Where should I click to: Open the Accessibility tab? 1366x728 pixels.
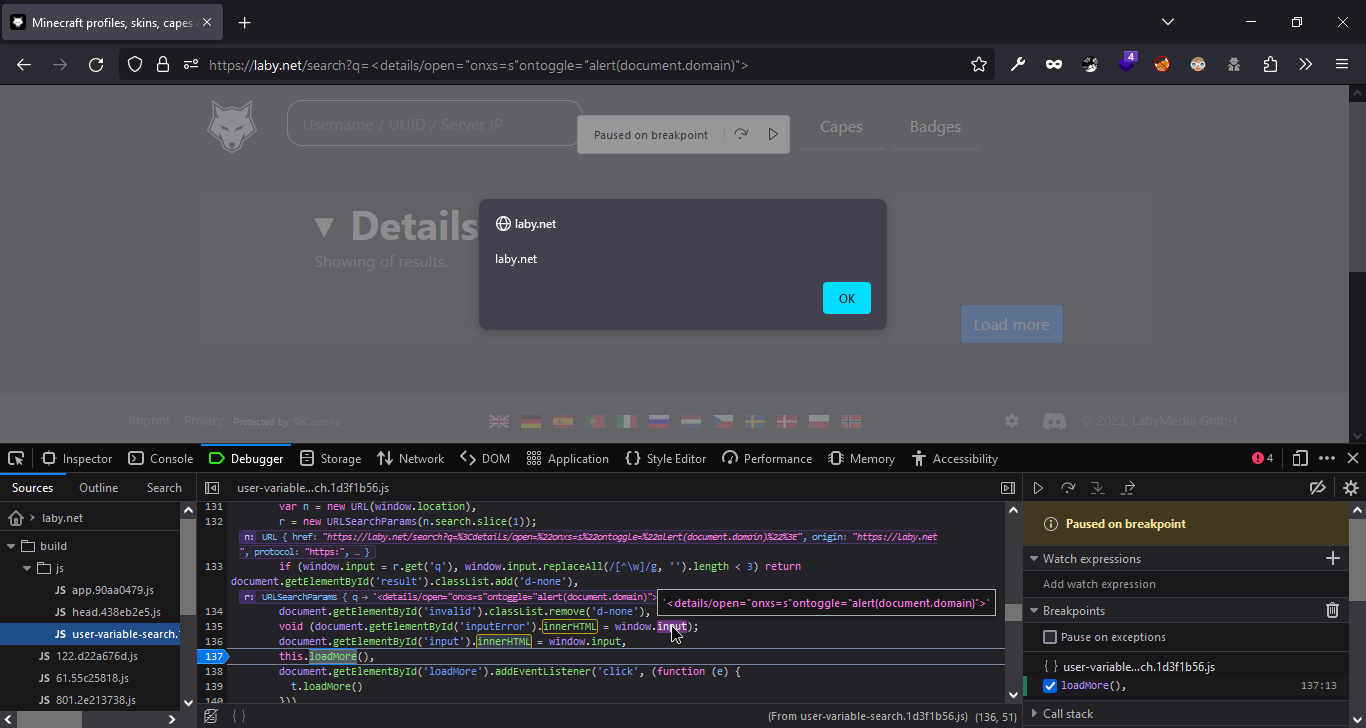(955, 458)
